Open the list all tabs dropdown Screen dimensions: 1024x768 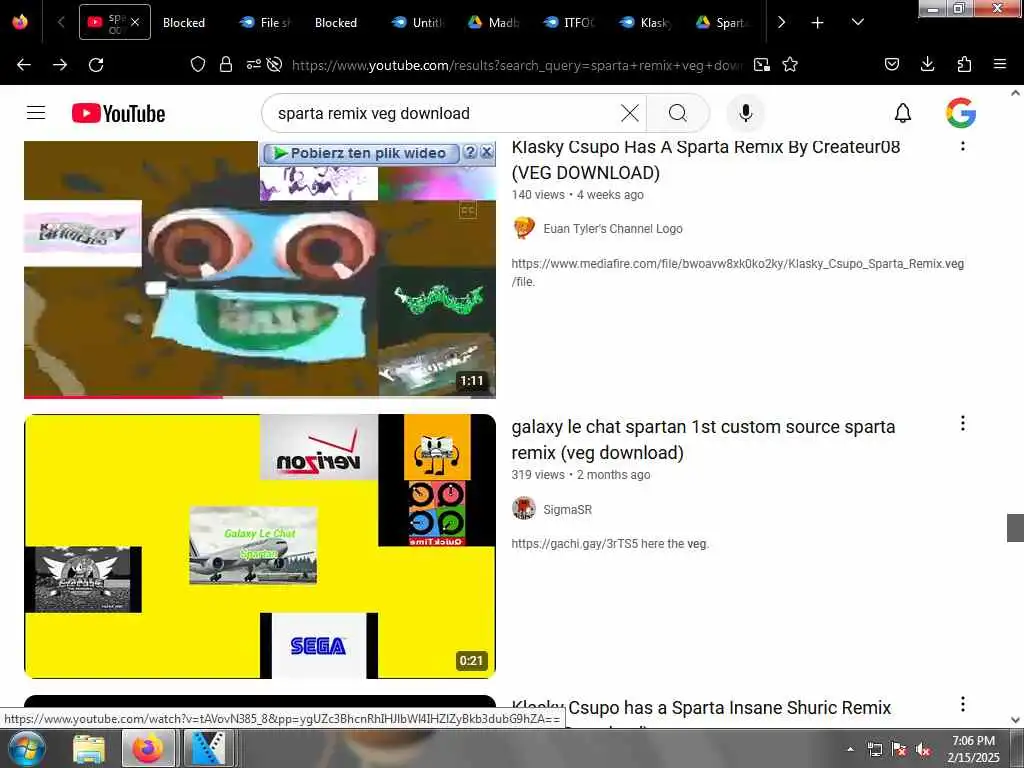[858, 22]
